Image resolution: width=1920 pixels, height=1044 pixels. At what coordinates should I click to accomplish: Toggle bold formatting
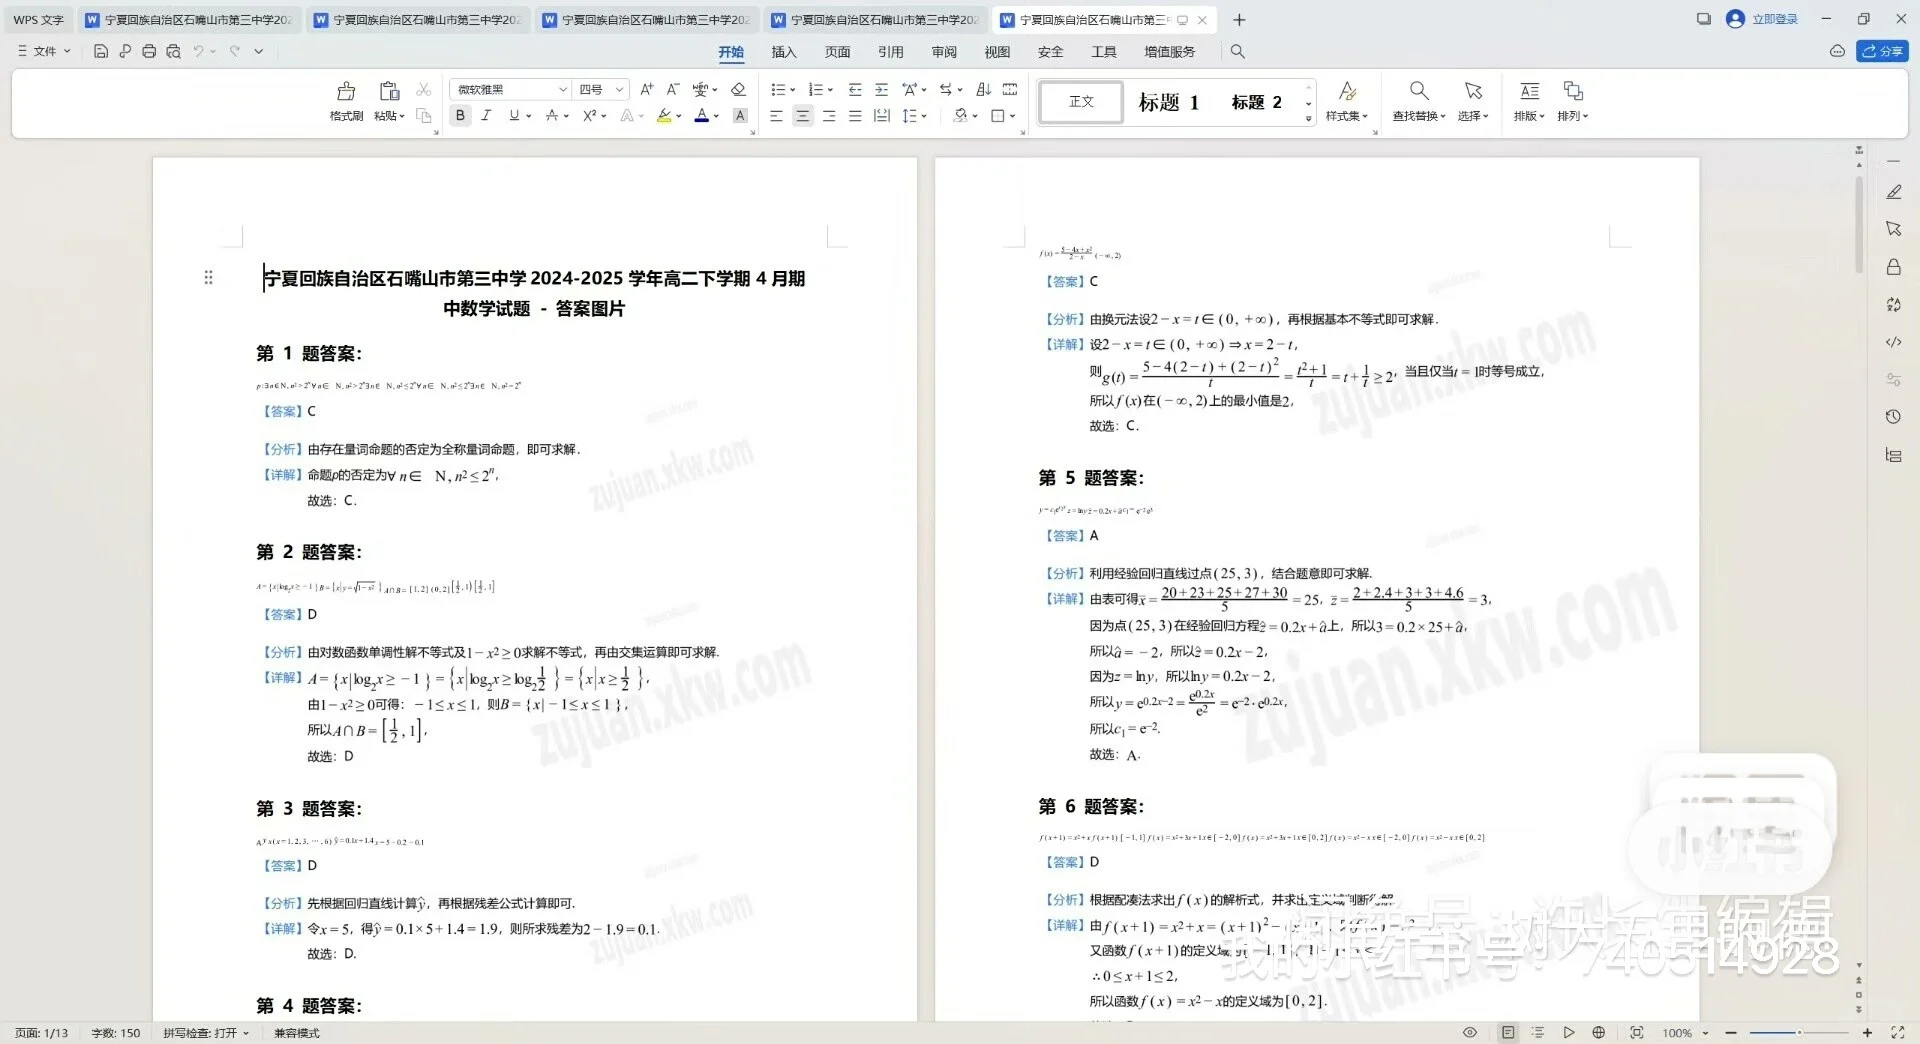coord(459,116)
